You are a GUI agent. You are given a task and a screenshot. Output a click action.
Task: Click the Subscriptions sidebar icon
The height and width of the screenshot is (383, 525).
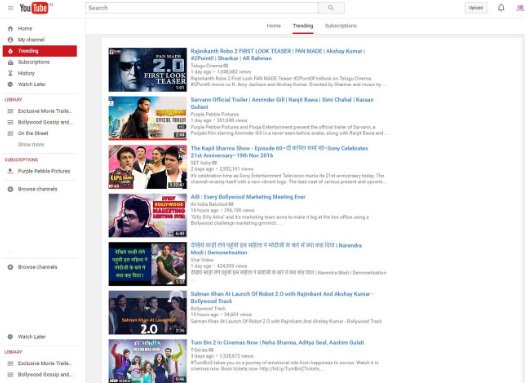10,62
